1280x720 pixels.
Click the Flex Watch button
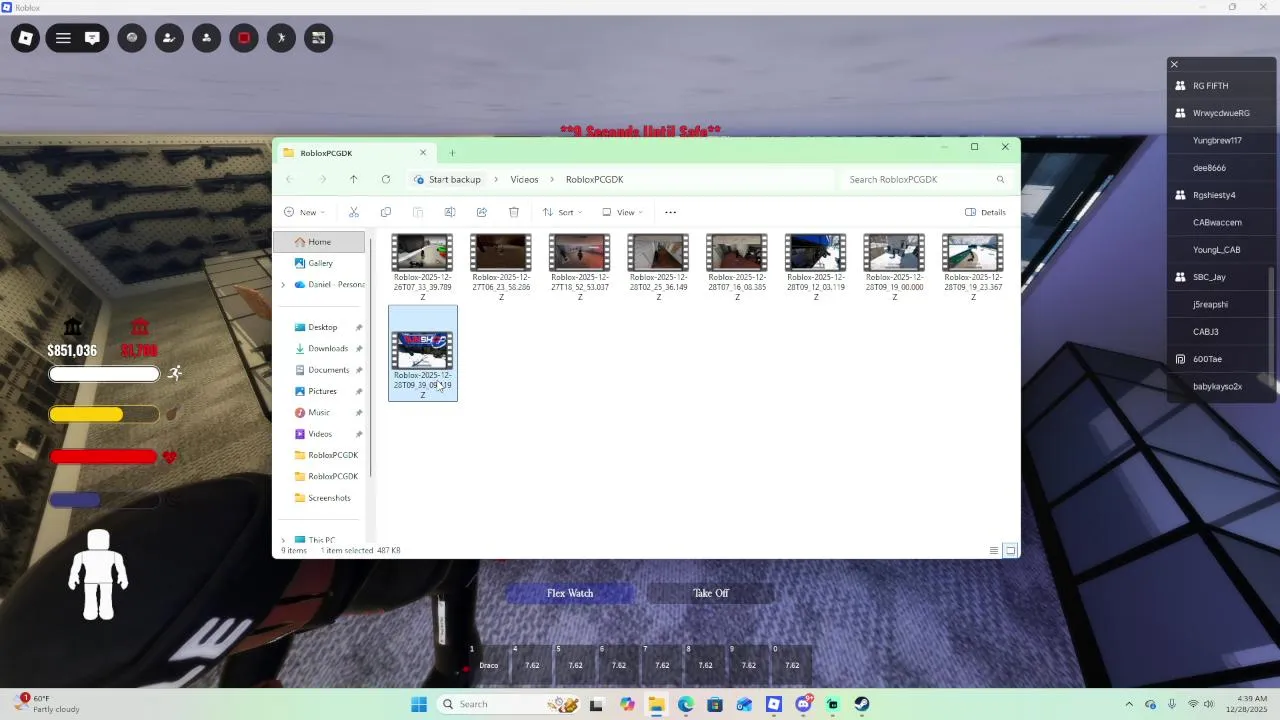pyautogui.click(x=570, y=593)
